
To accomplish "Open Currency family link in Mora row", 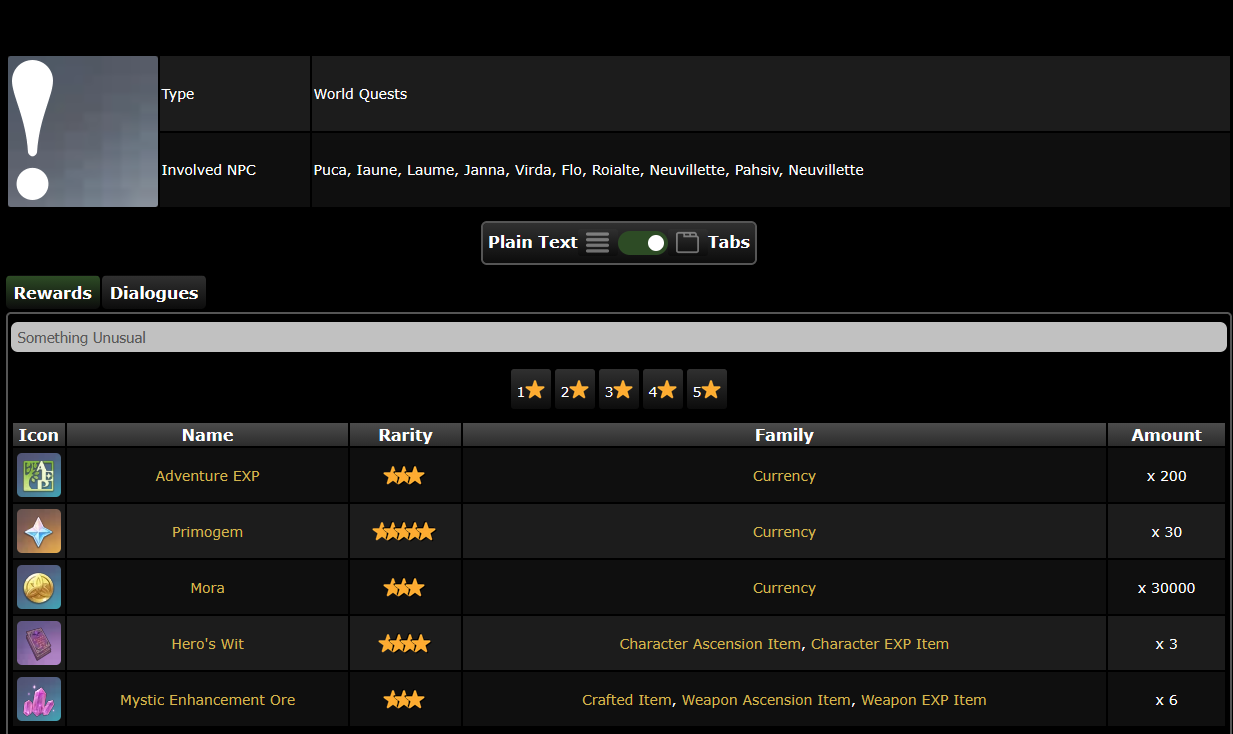I will click(784, 588).
